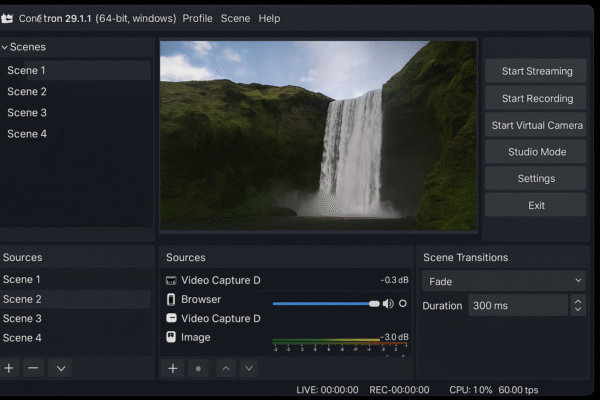Open the Profile menu
The image size is (600, 400).
(197, 18)
